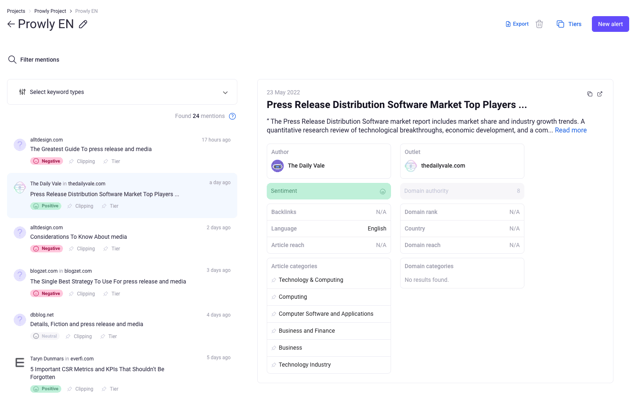Image resolution: width=630 pixels, height=396 pixels.
Task: Click Tier on Considerations To Know mention
Action: 112,249
